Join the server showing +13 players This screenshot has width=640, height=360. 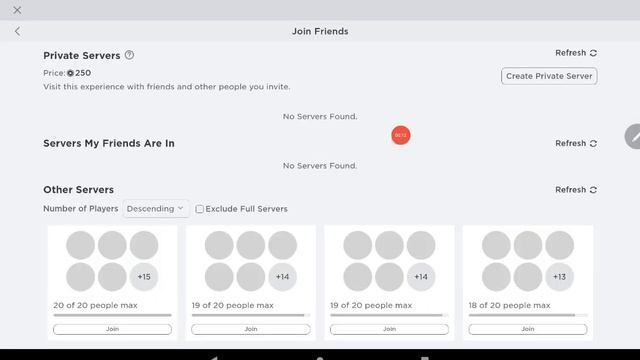[x=528, y=329]
